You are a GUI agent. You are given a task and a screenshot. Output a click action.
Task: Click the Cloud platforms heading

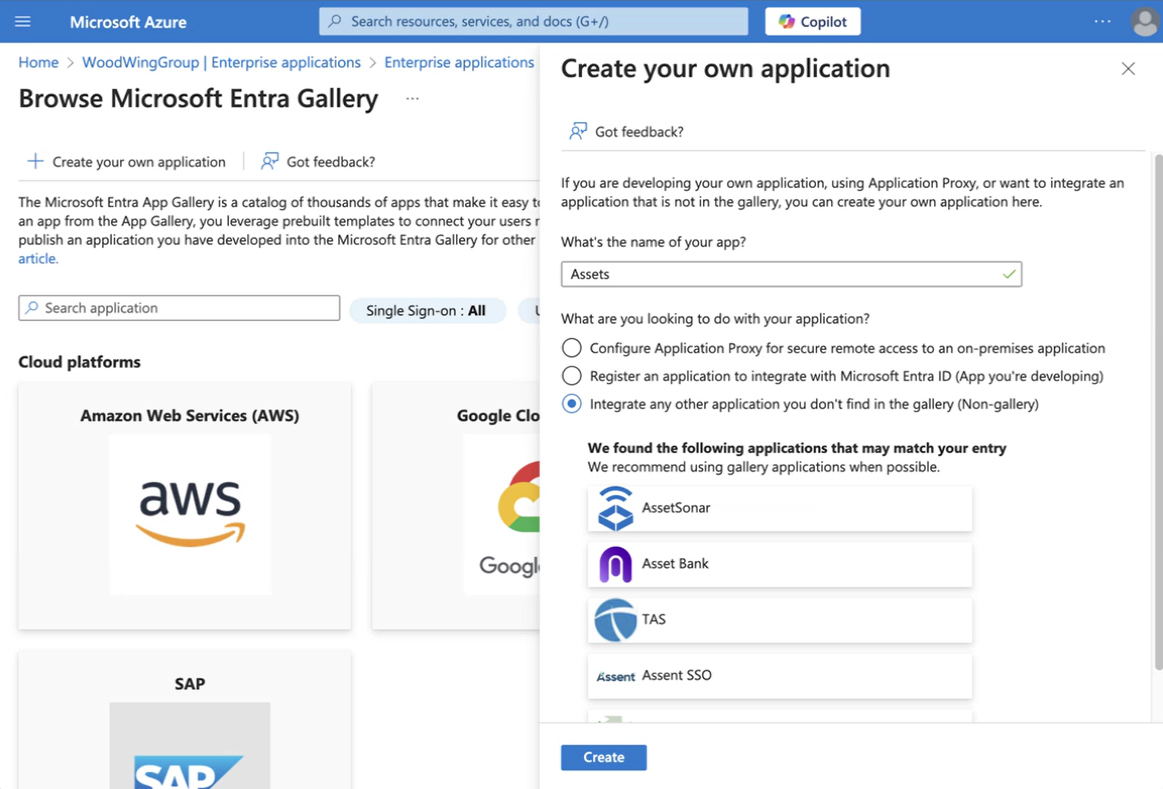79,362
